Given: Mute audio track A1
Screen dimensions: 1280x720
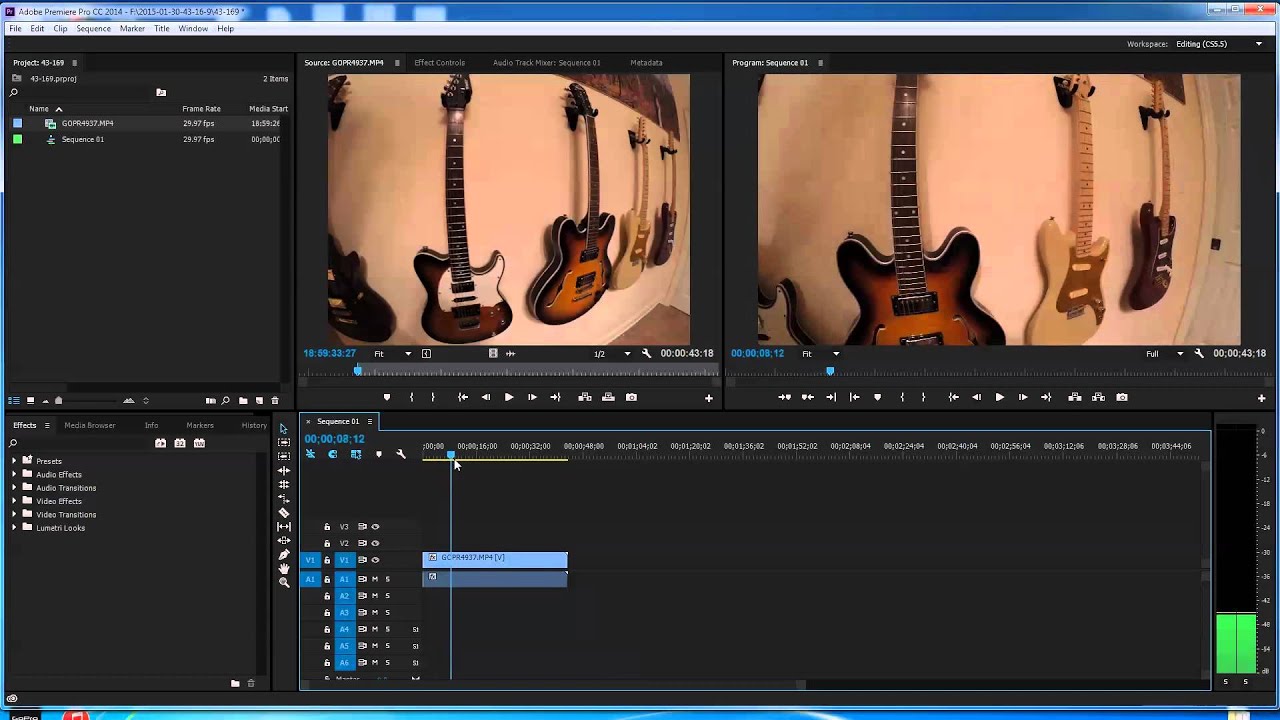Looking at the screenshot, I should 375,579.
